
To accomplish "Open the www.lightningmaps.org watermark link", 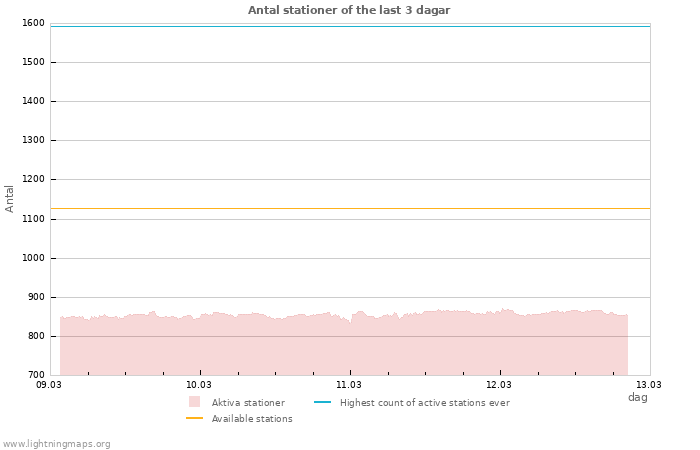I will point(56,443).
